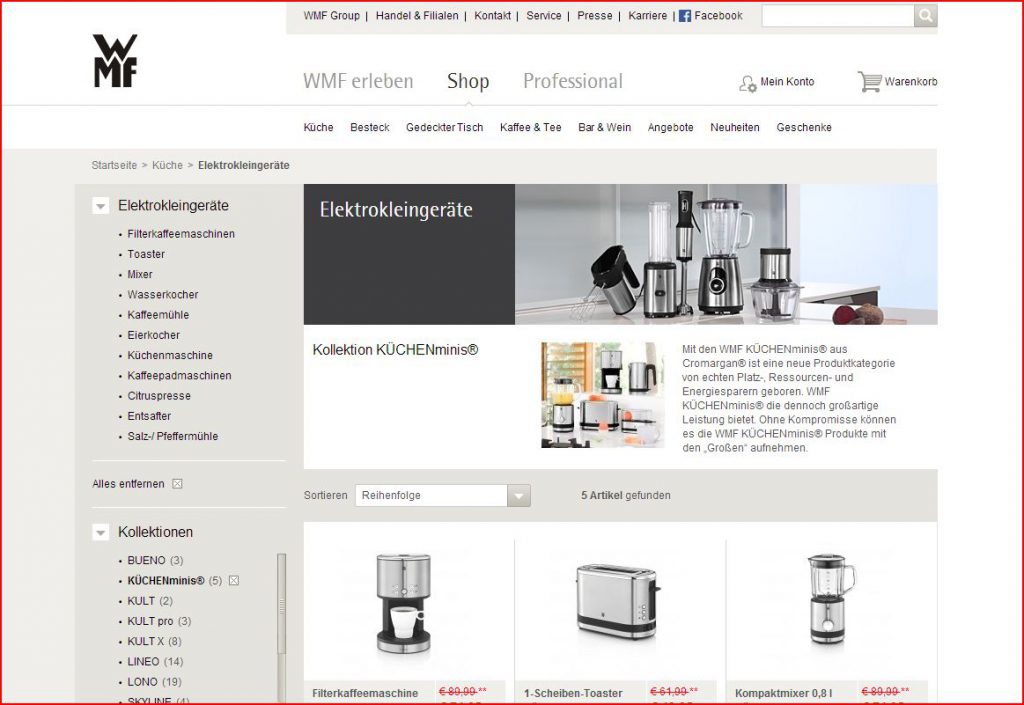
Task: Click the Mein Konto user icon
Action: coord(747,83)
